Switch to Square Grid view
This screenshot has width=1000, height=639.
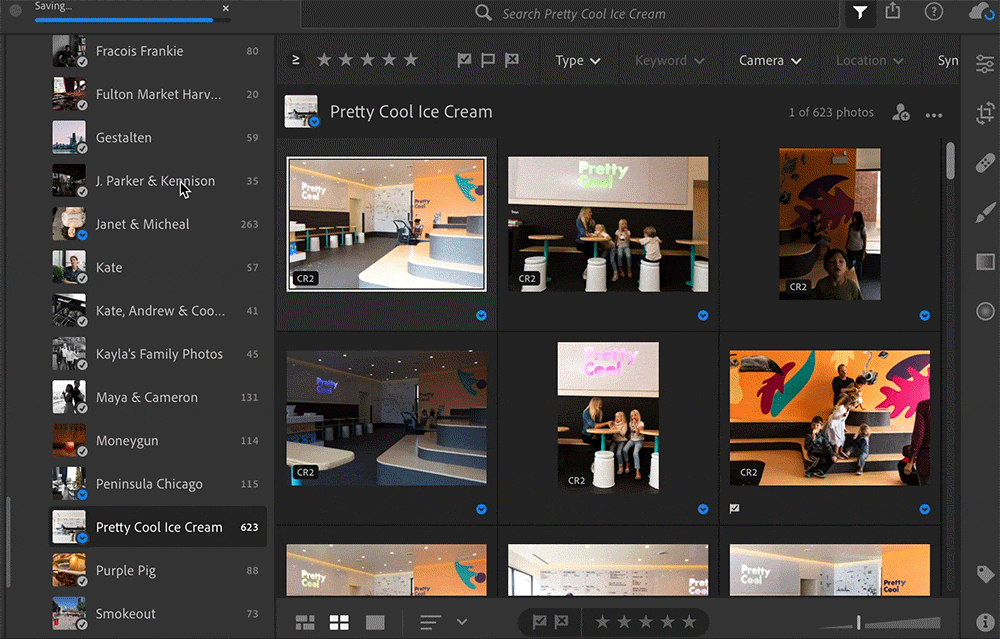point(339,622)
